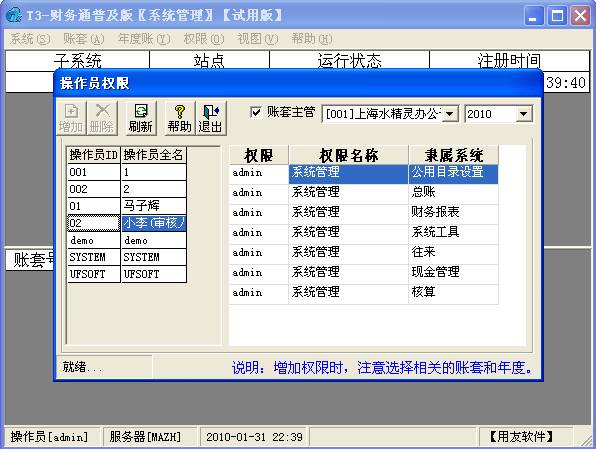Click the 操作员ID column header
The height and width of the screenshot is (449, 596).
tap(94, 155)
